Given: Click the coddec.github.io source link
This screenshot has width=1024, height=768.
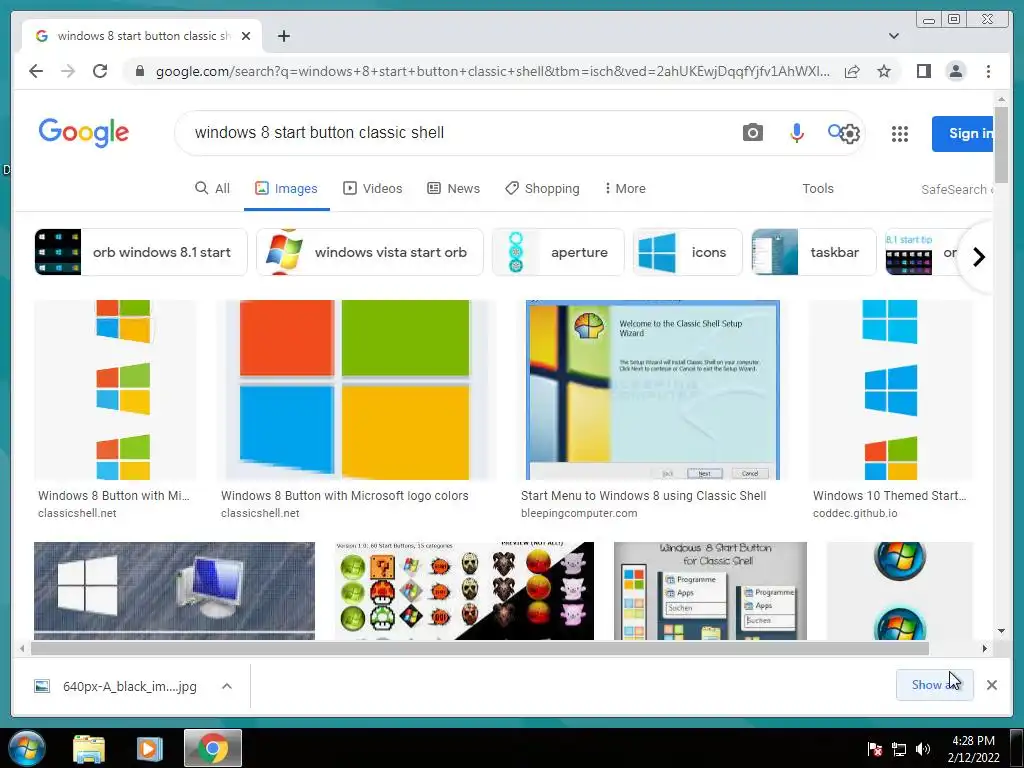Looking at the screenshot, I should pyautogui.click(x=854, y=513).
